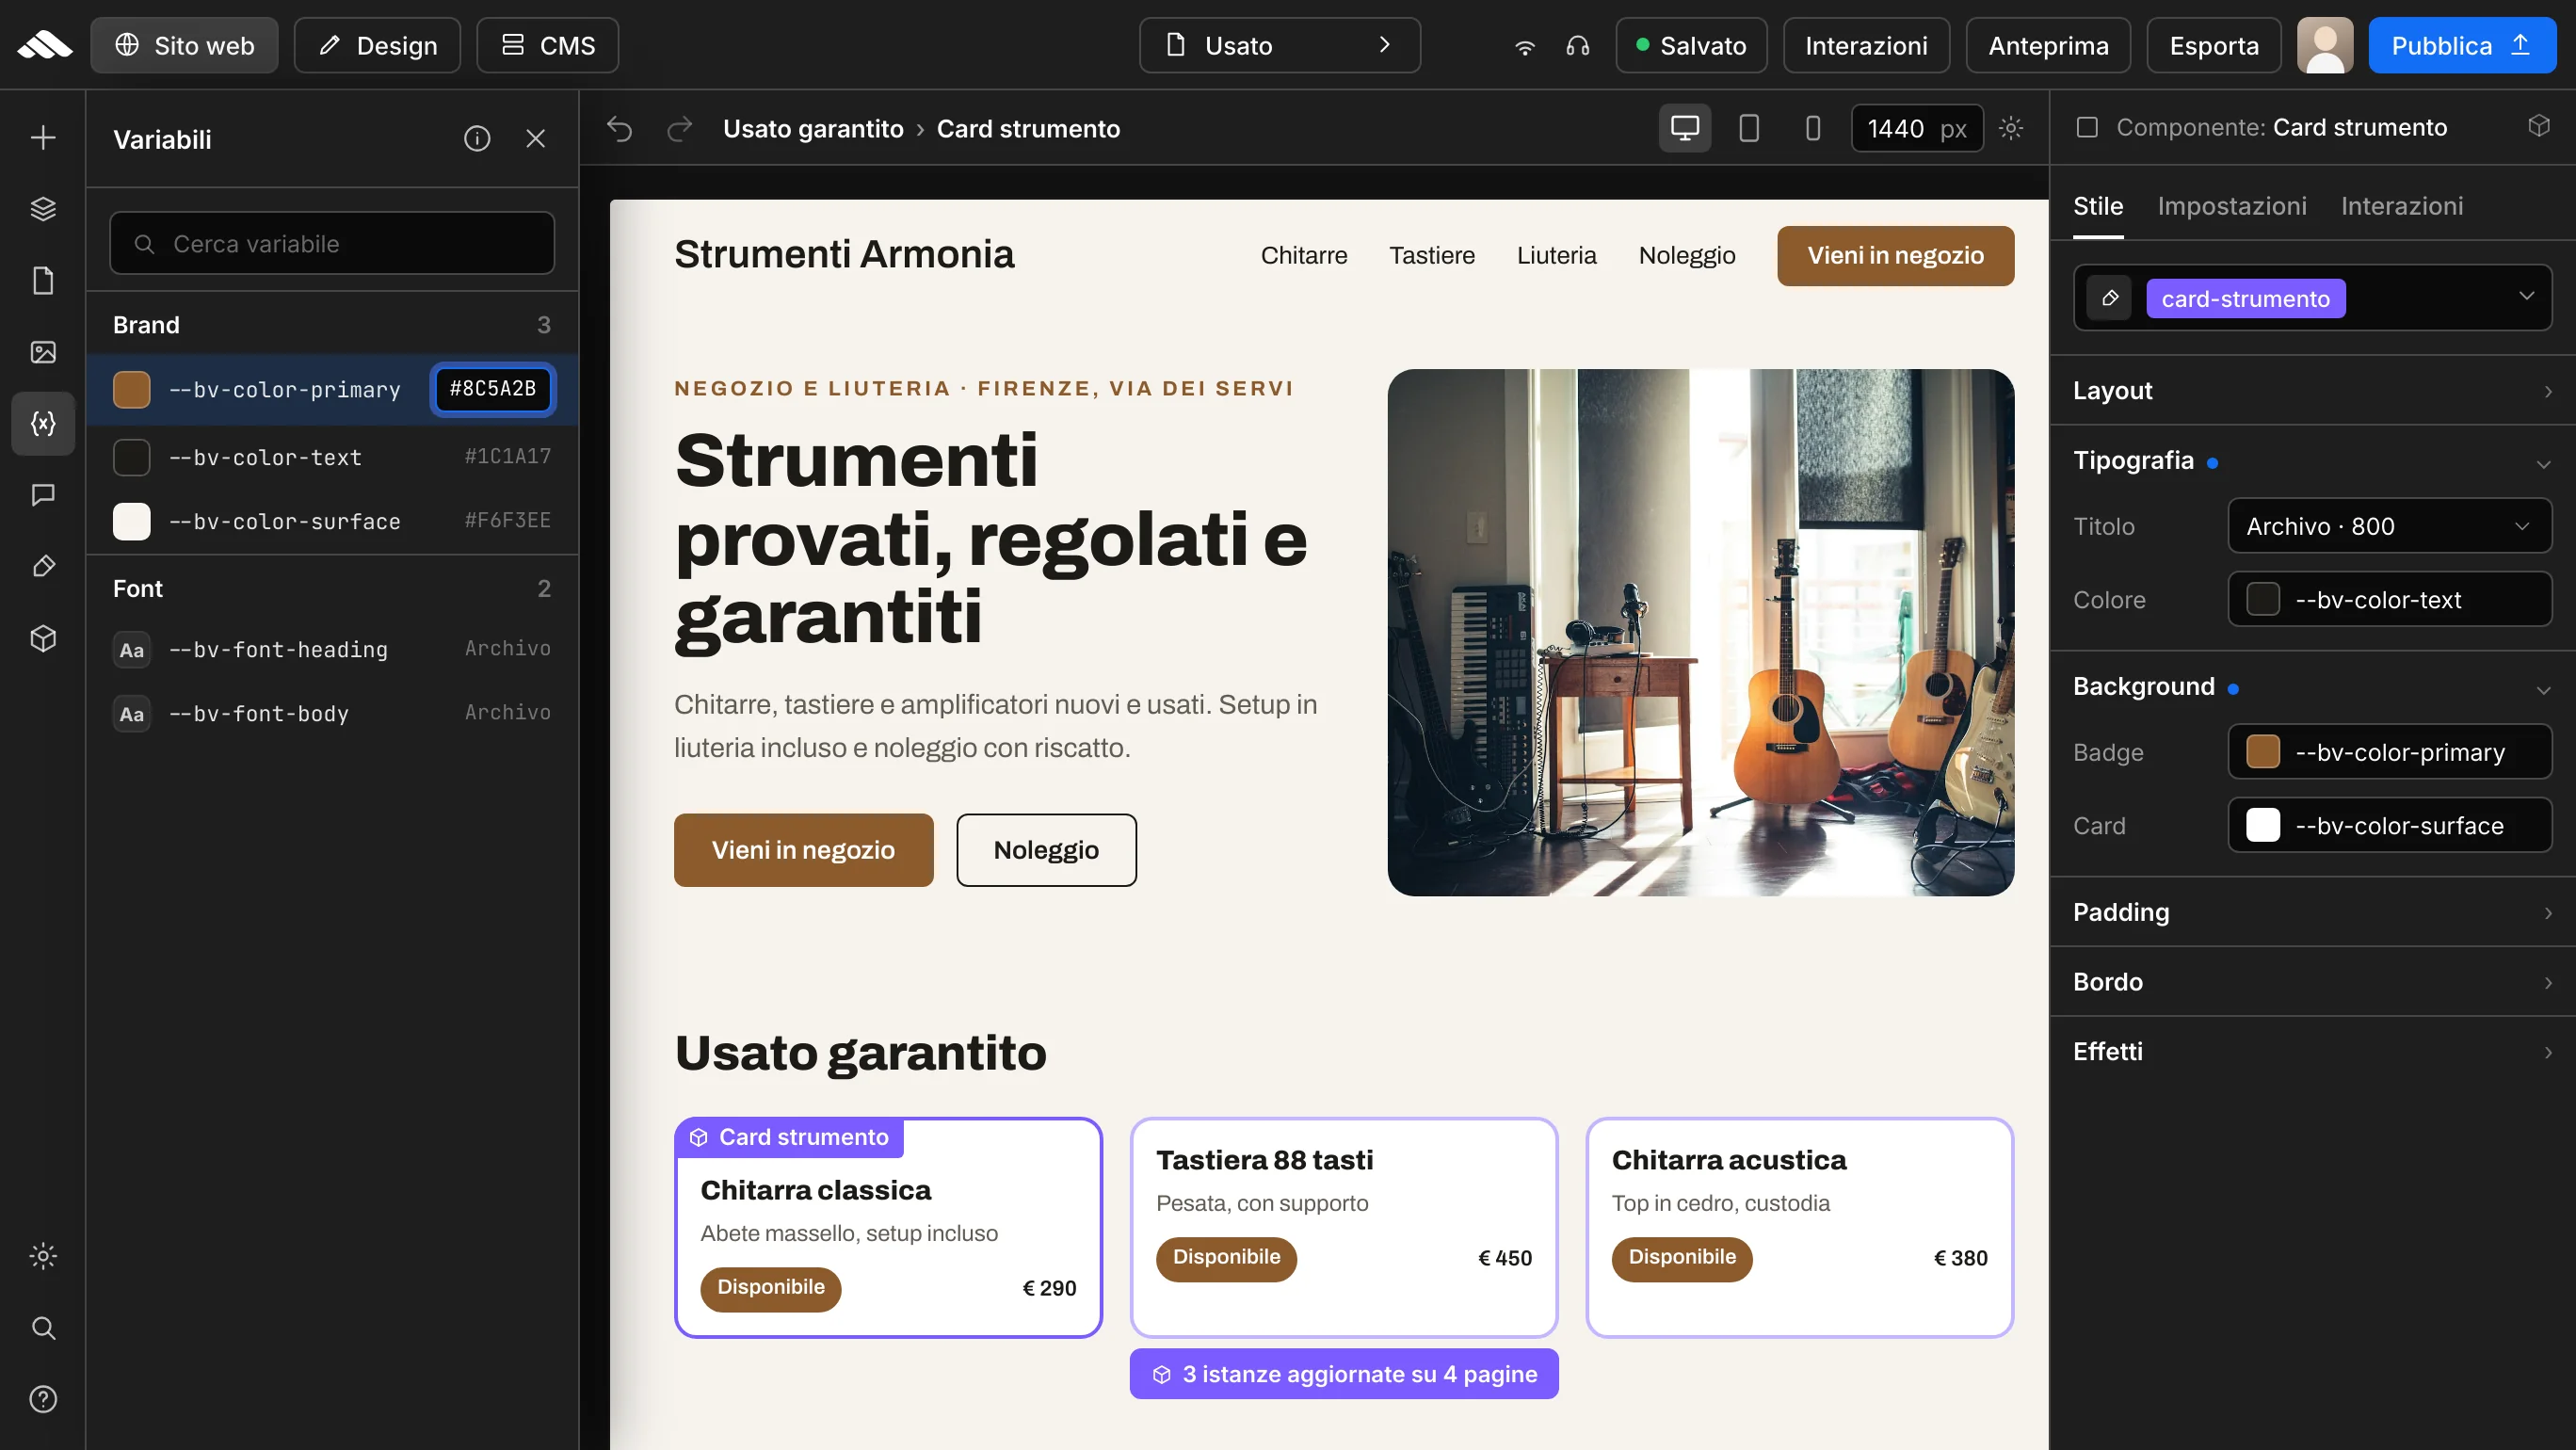Open the card-strumento class dropdown
2576x1450 pixels.
2527,296
